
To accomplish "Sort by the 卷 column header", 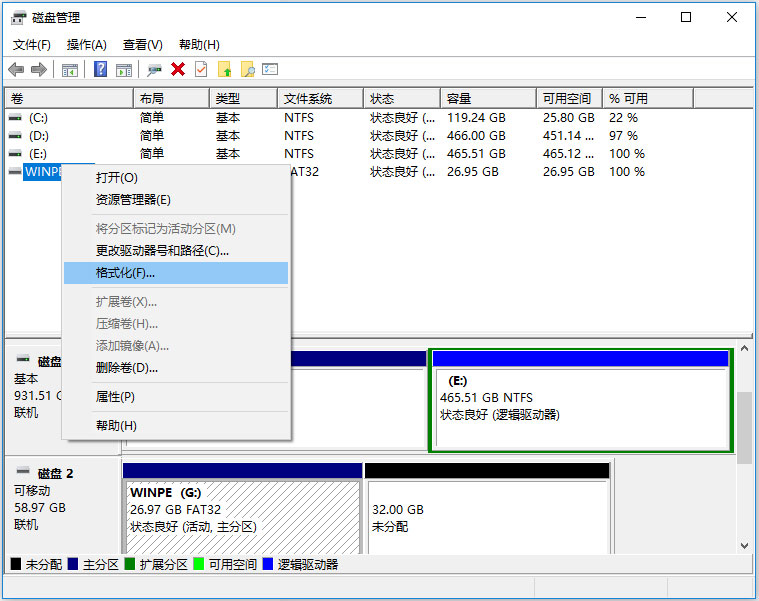I will click(69, 99).
